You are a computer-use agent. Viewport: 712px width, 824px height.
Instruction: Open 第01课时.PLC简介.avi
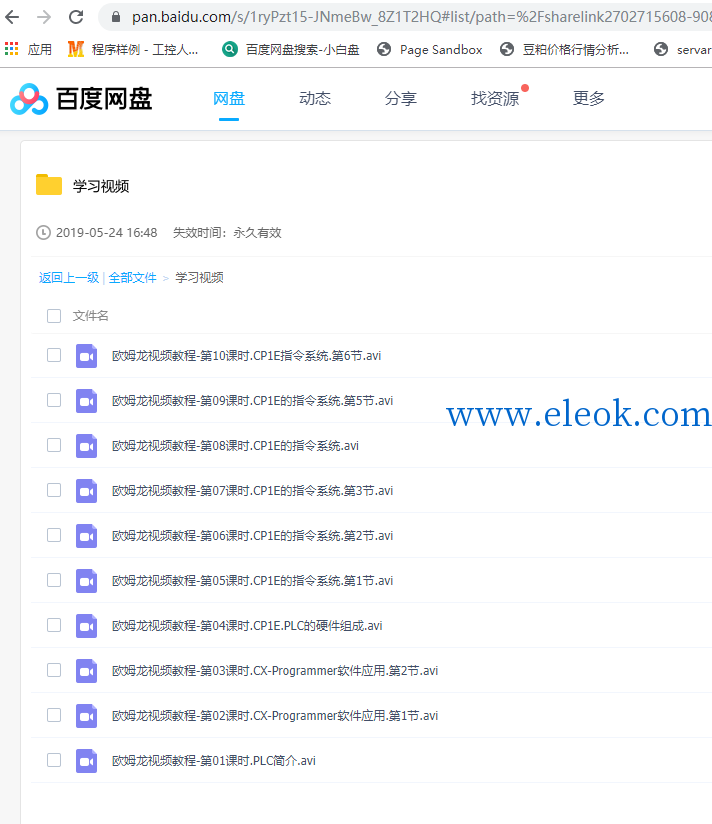click(x=214, y=761)
